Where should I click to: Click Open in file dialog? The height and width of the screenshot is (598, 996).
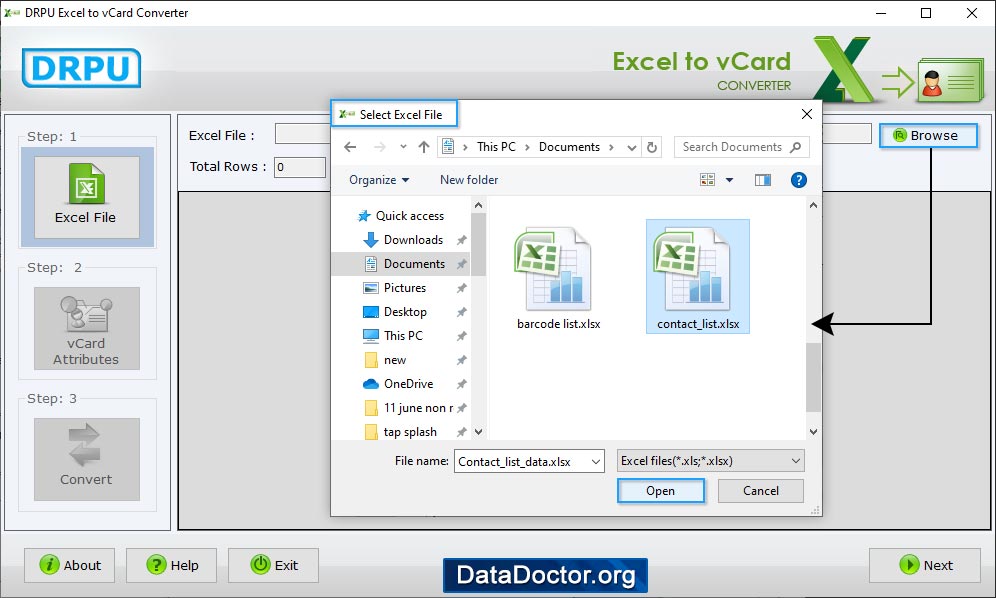[661, 491]
